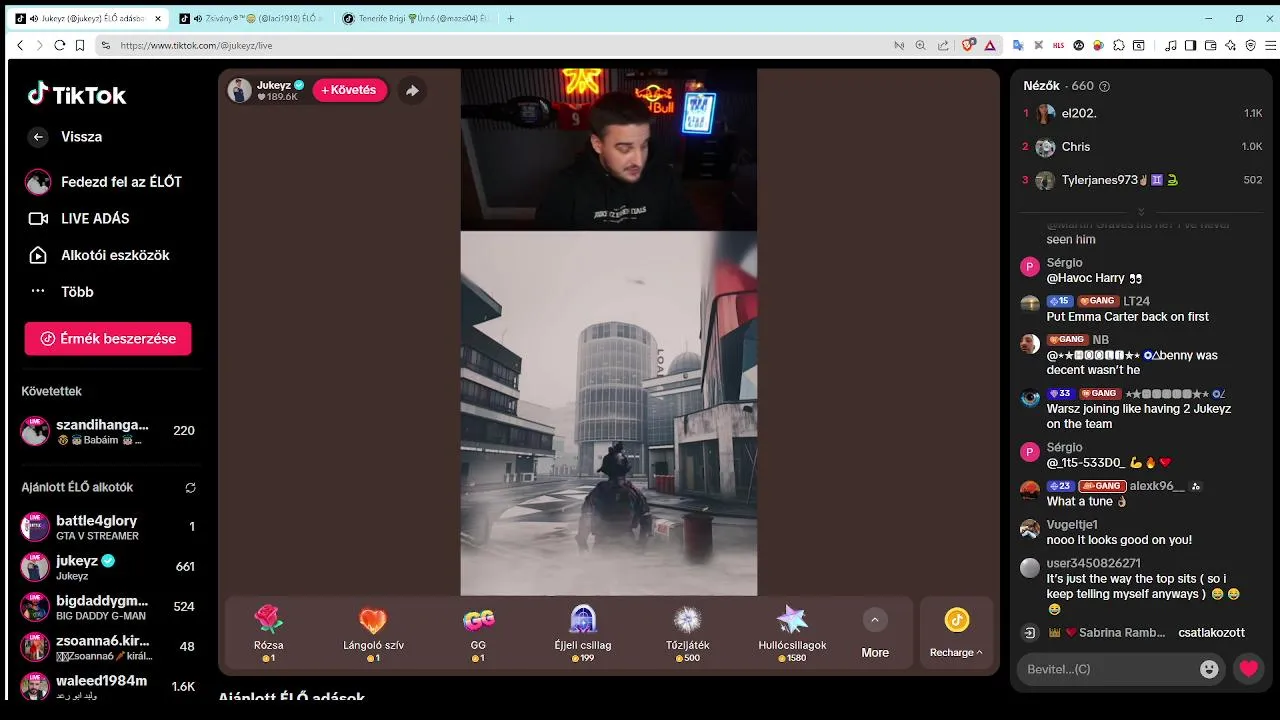Reload the page

pos(60,45)
